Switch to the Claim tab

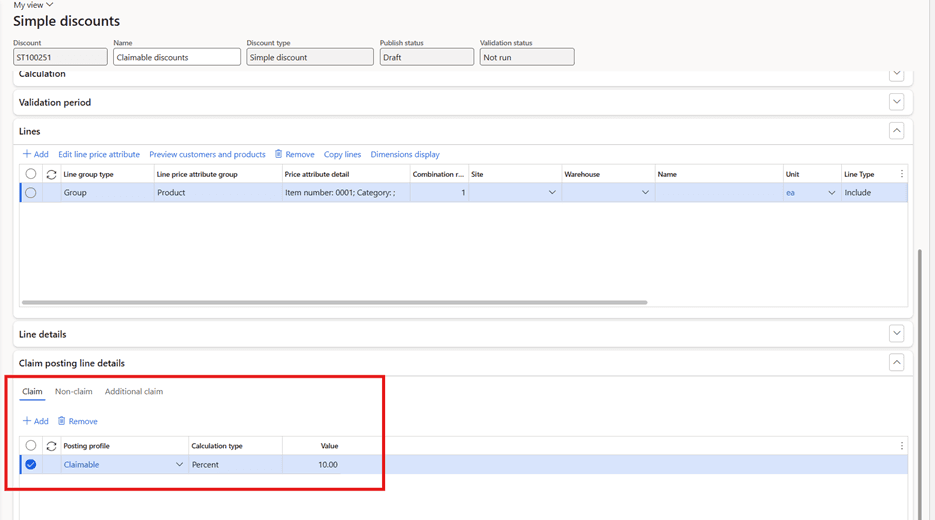coord(32,392)
